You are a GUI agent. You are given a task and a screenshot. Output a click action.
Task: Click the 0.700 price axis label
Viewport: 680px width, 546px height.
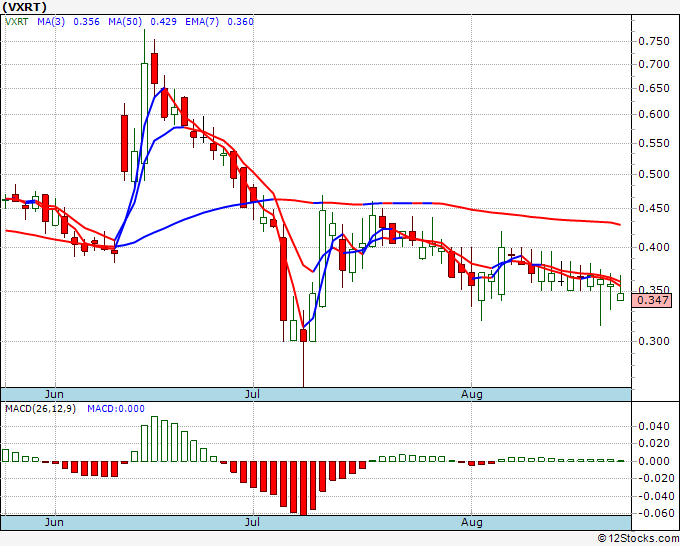(x=654, y=65)
